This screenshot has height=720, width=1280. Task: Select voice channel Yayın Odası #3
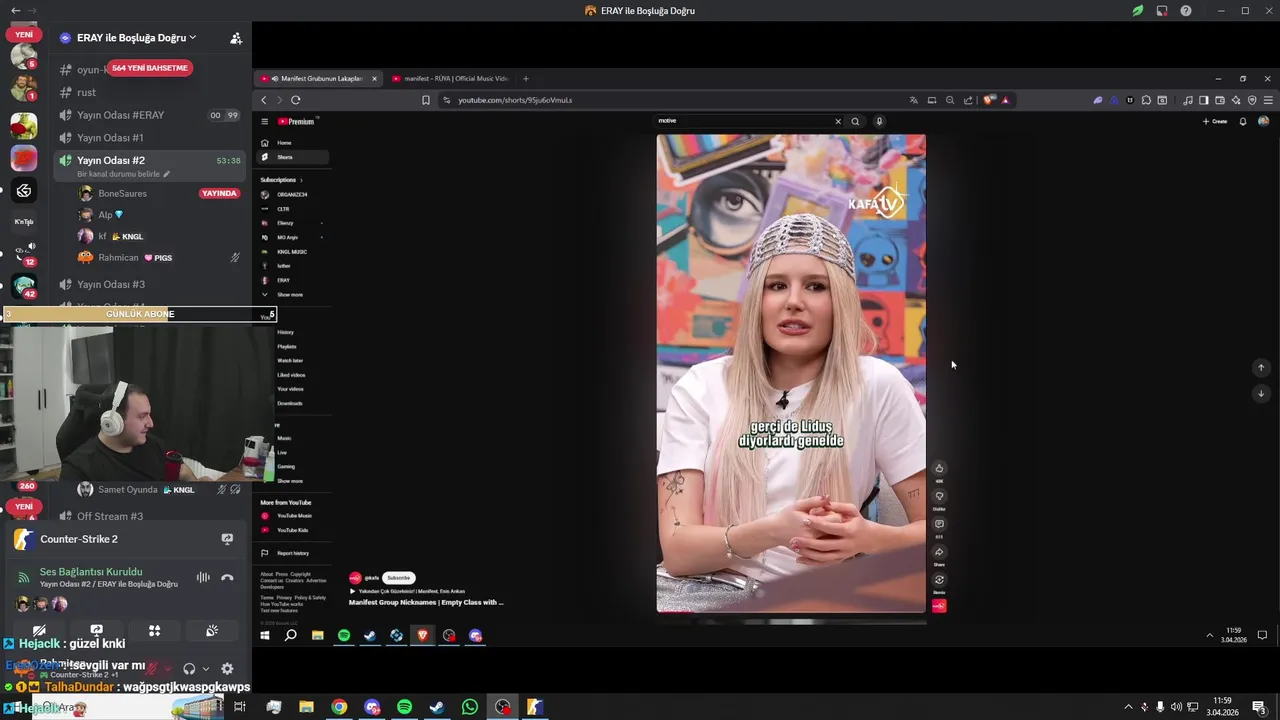point(111,284)
